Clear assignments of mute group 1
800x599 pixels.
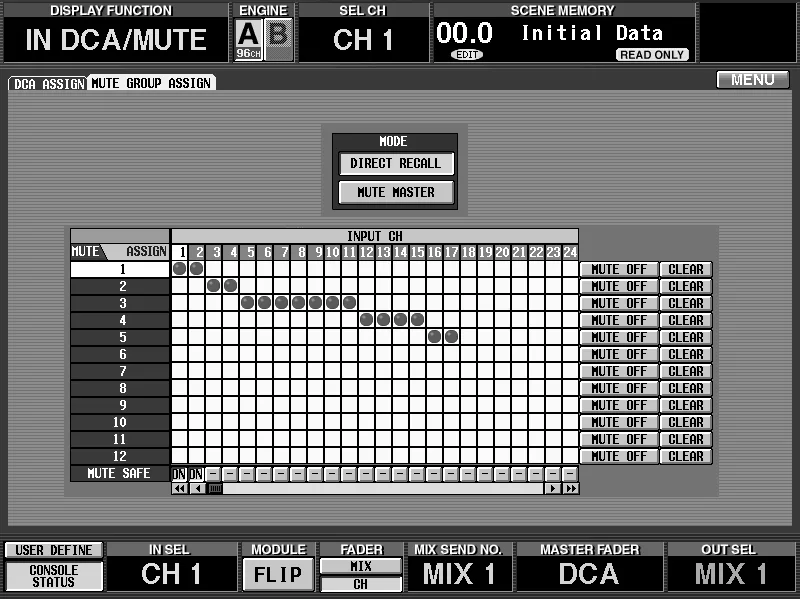(686, 269)
